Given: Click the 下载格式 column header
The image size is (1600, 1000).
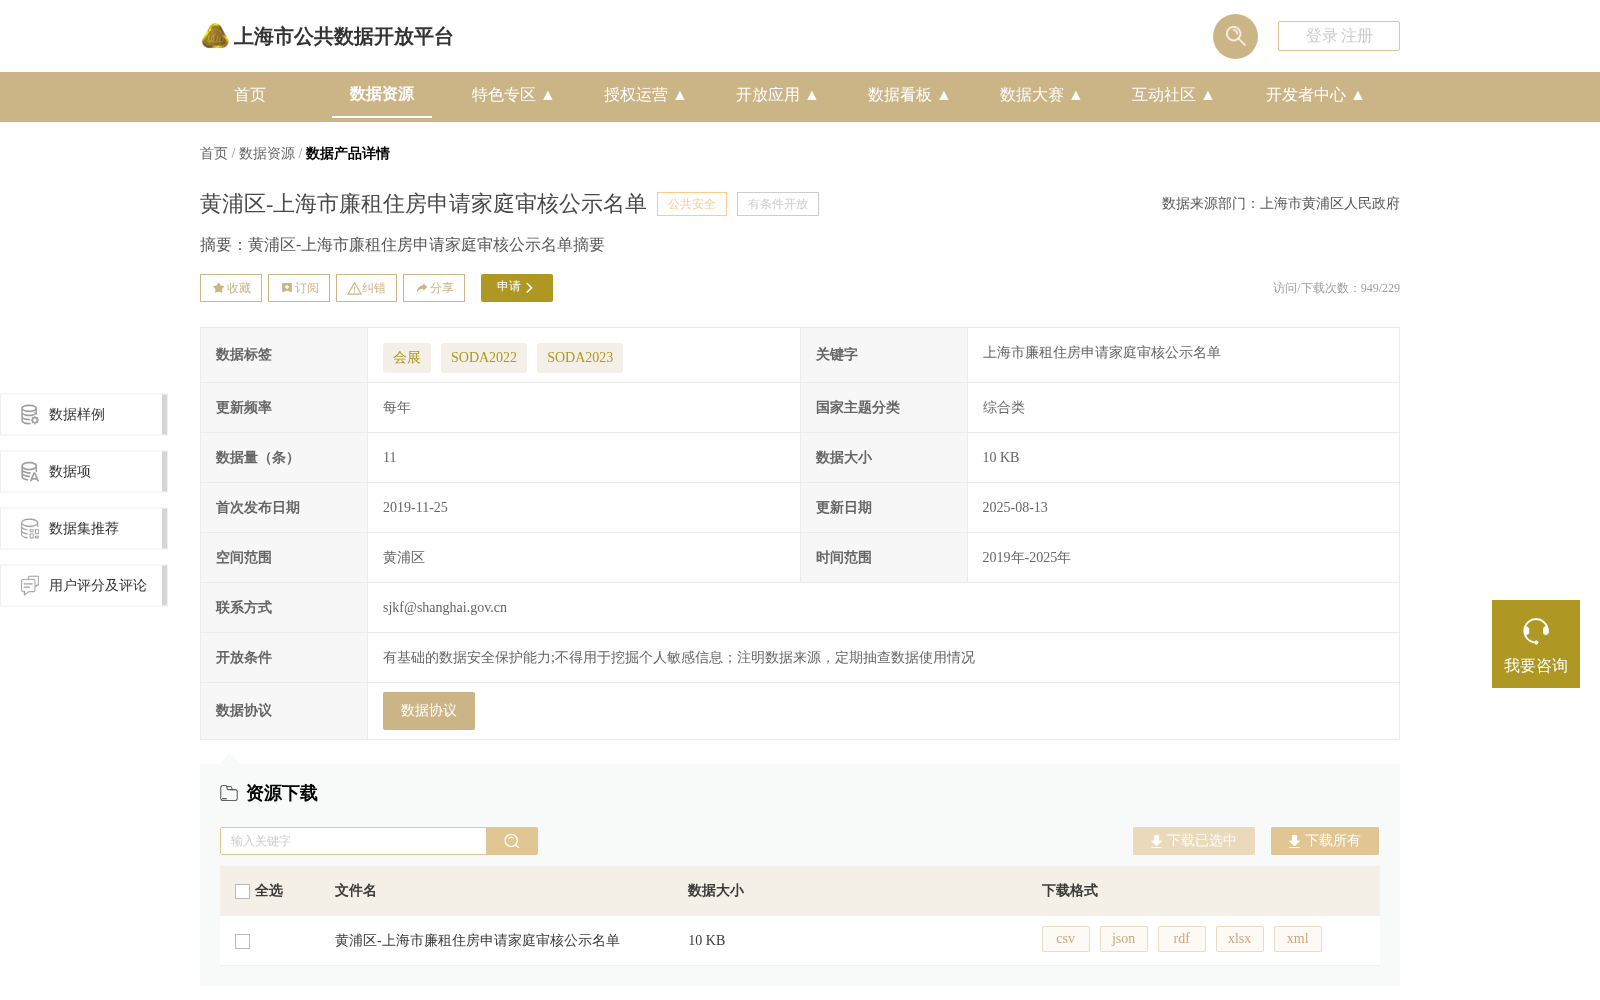Looking at the screenshot, I should 1070,891.
